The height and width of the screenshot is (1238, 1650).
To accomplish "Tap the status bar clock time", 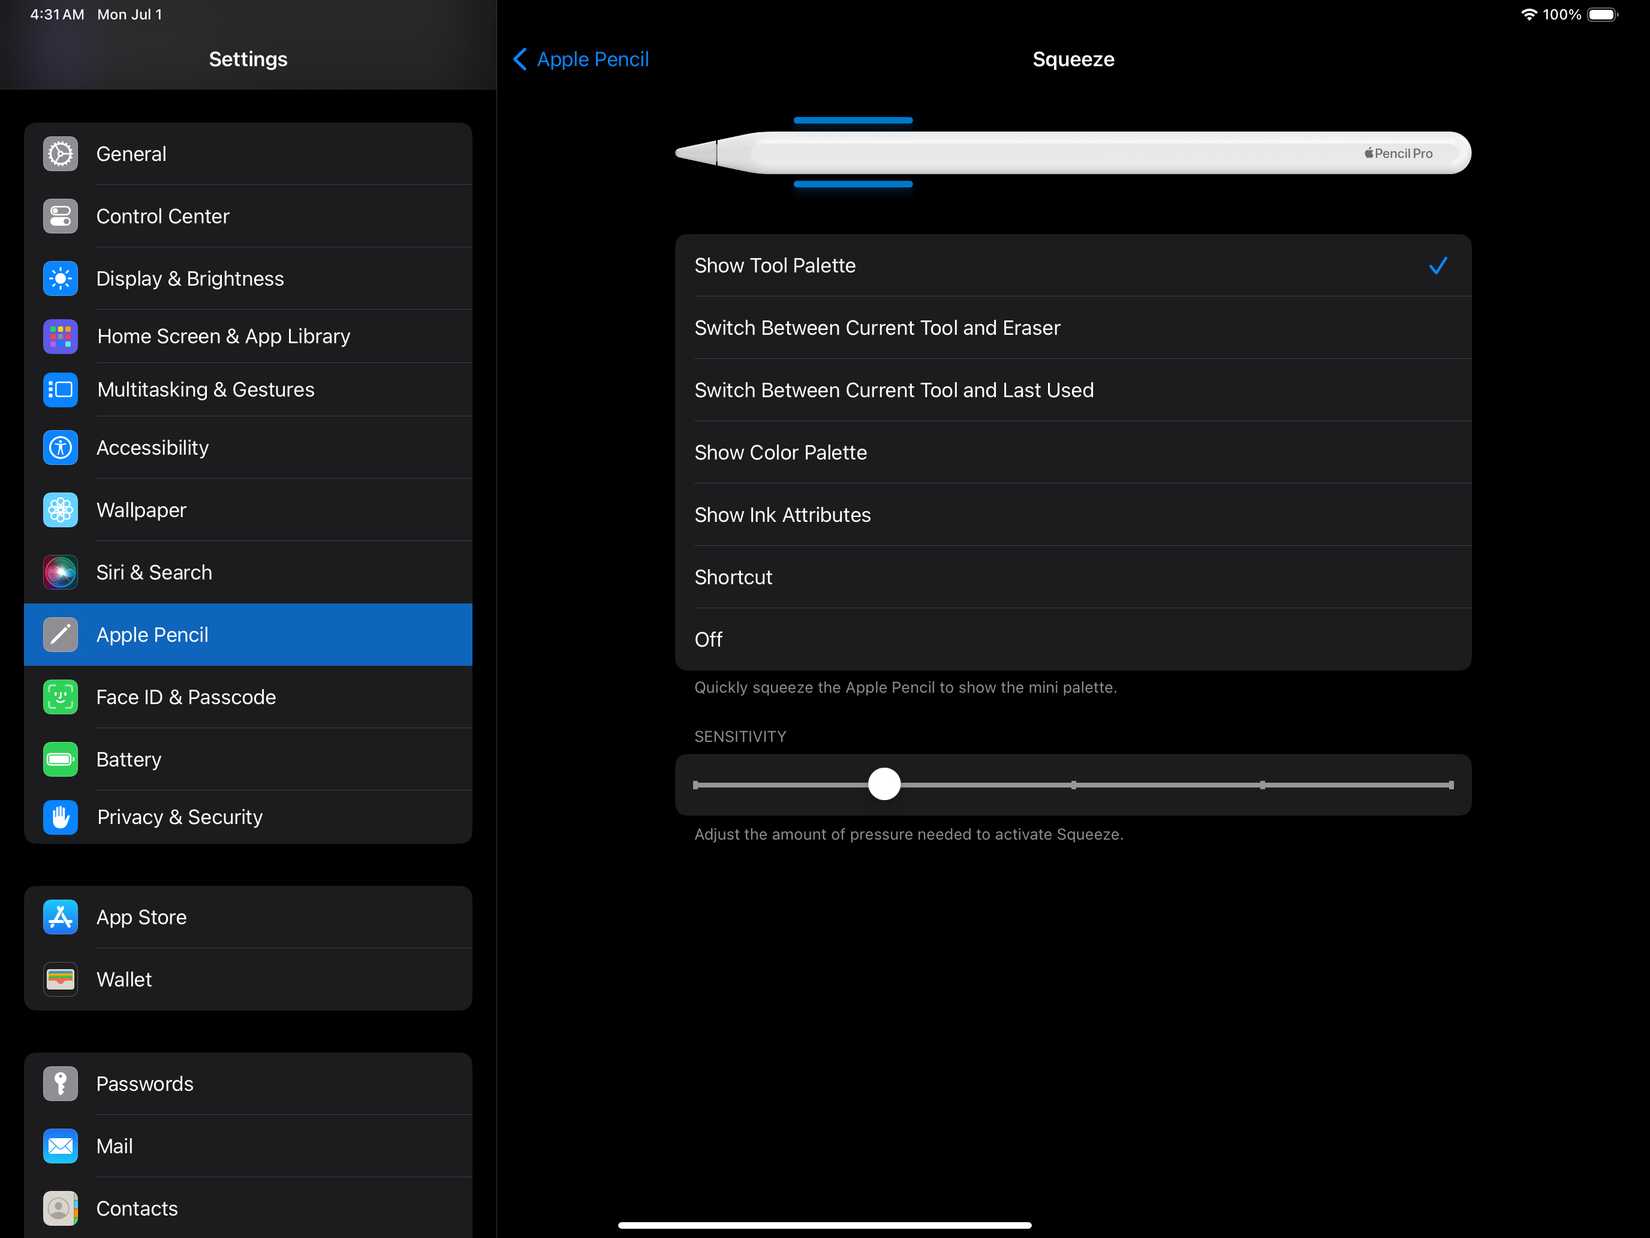I will tap(57, 14).
